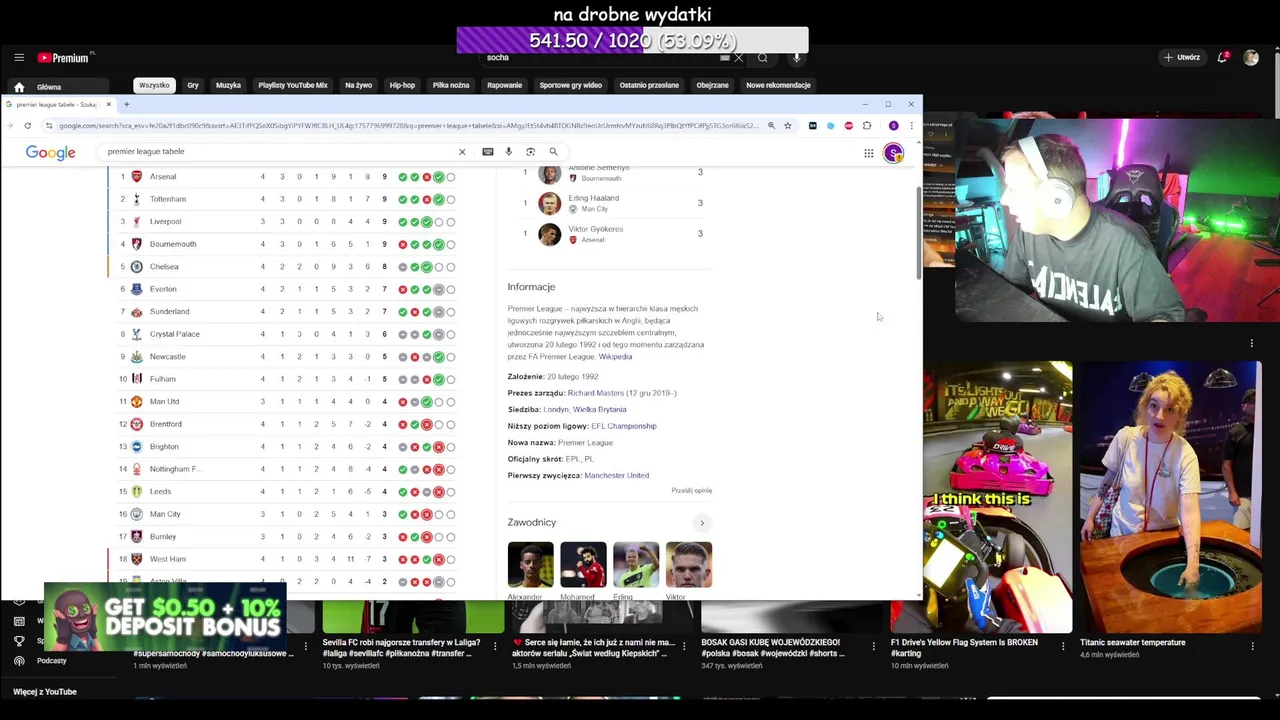Screen dimensions: 1280x720
Task: Click Google search box 'premier league tabele'
Action: pos(280,152)
